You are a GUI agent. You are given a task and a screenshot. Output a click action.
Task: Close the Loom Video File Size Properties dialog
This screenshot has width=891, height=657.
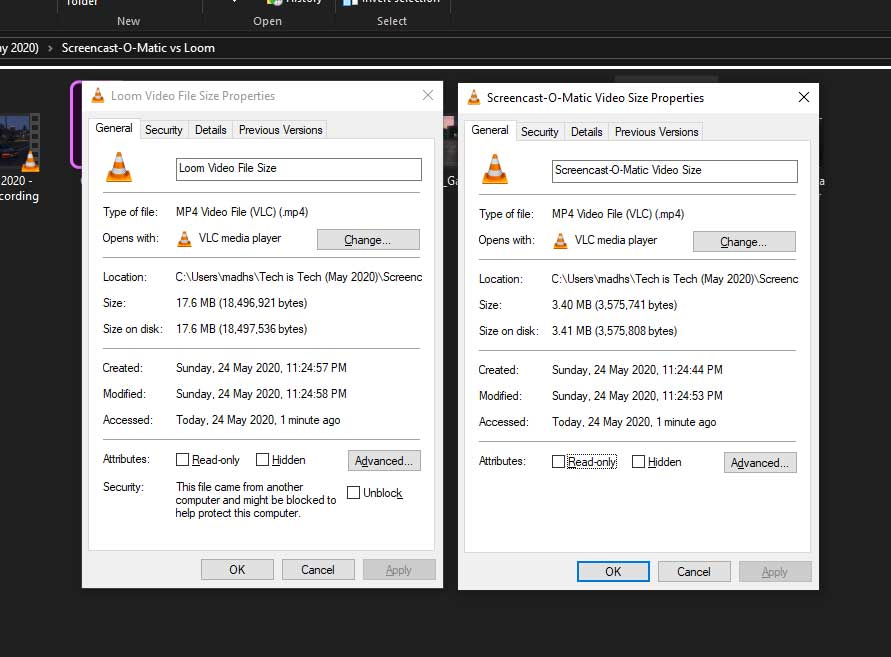coord(428,95)
